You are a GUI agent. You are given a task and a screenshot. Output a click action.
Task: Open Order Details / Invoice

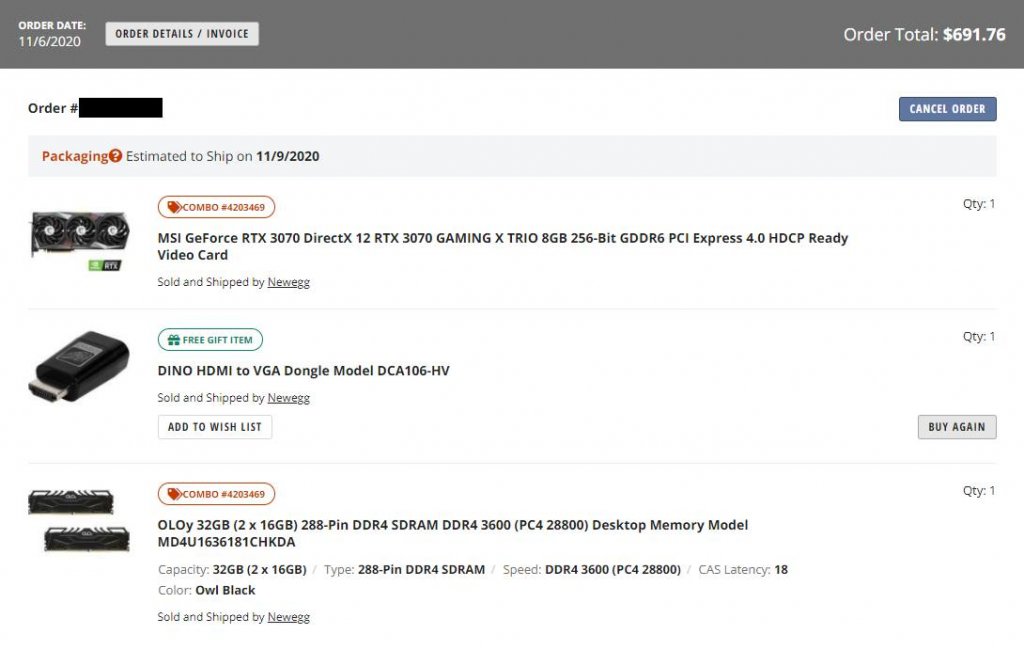tap(182, 34)
